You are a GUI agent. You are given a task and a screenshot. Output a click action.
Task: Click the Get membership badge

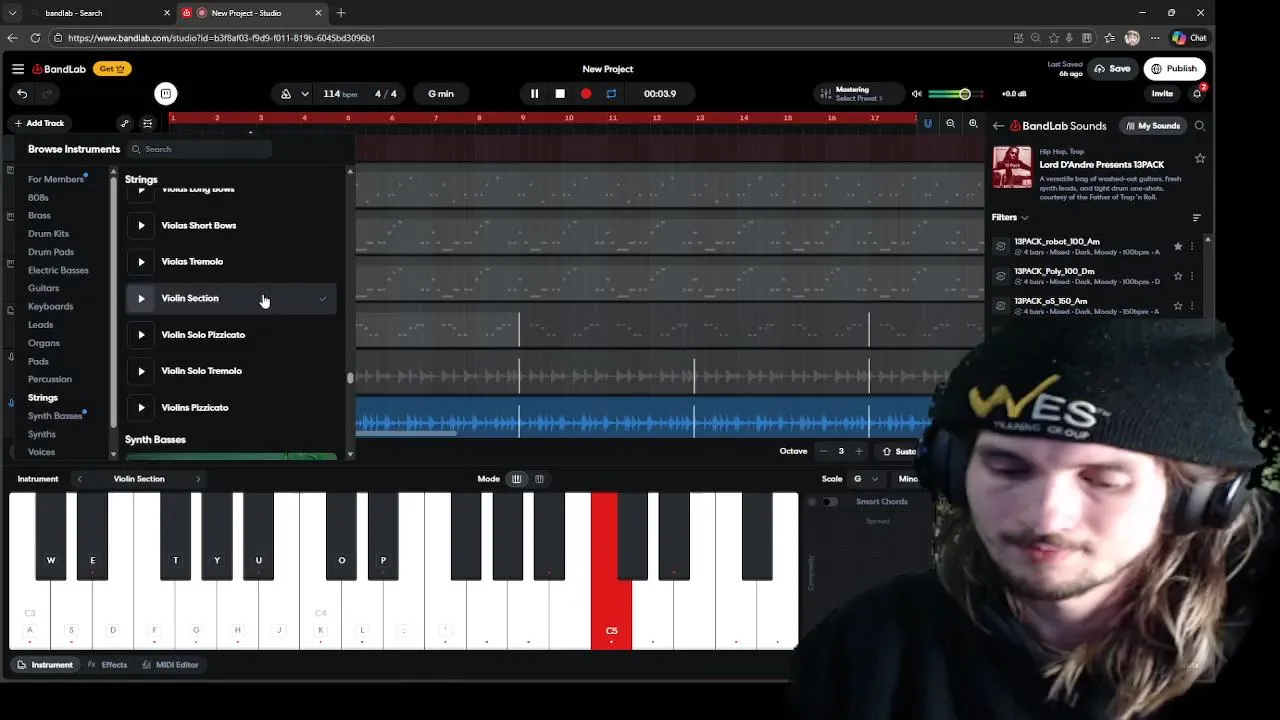[112, 69]
